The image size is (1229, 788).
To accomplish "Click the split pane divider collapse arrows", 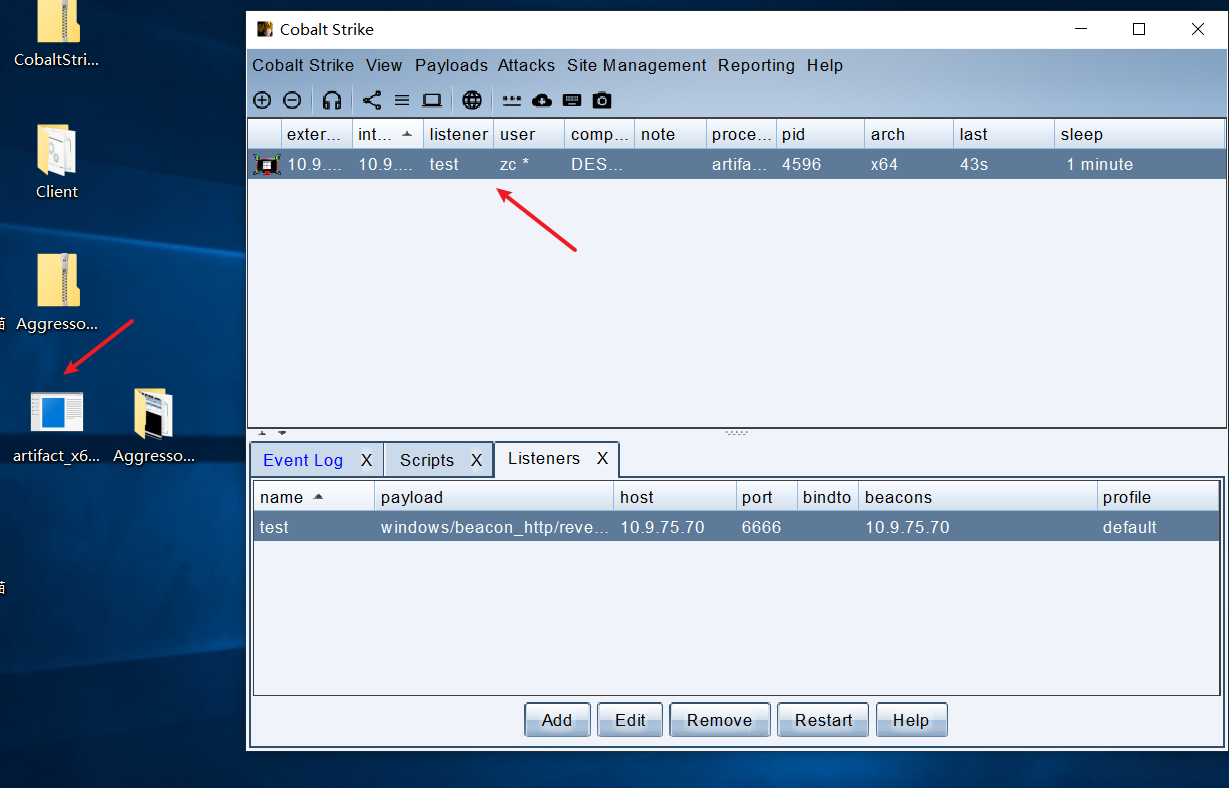I will coord(270,433).
